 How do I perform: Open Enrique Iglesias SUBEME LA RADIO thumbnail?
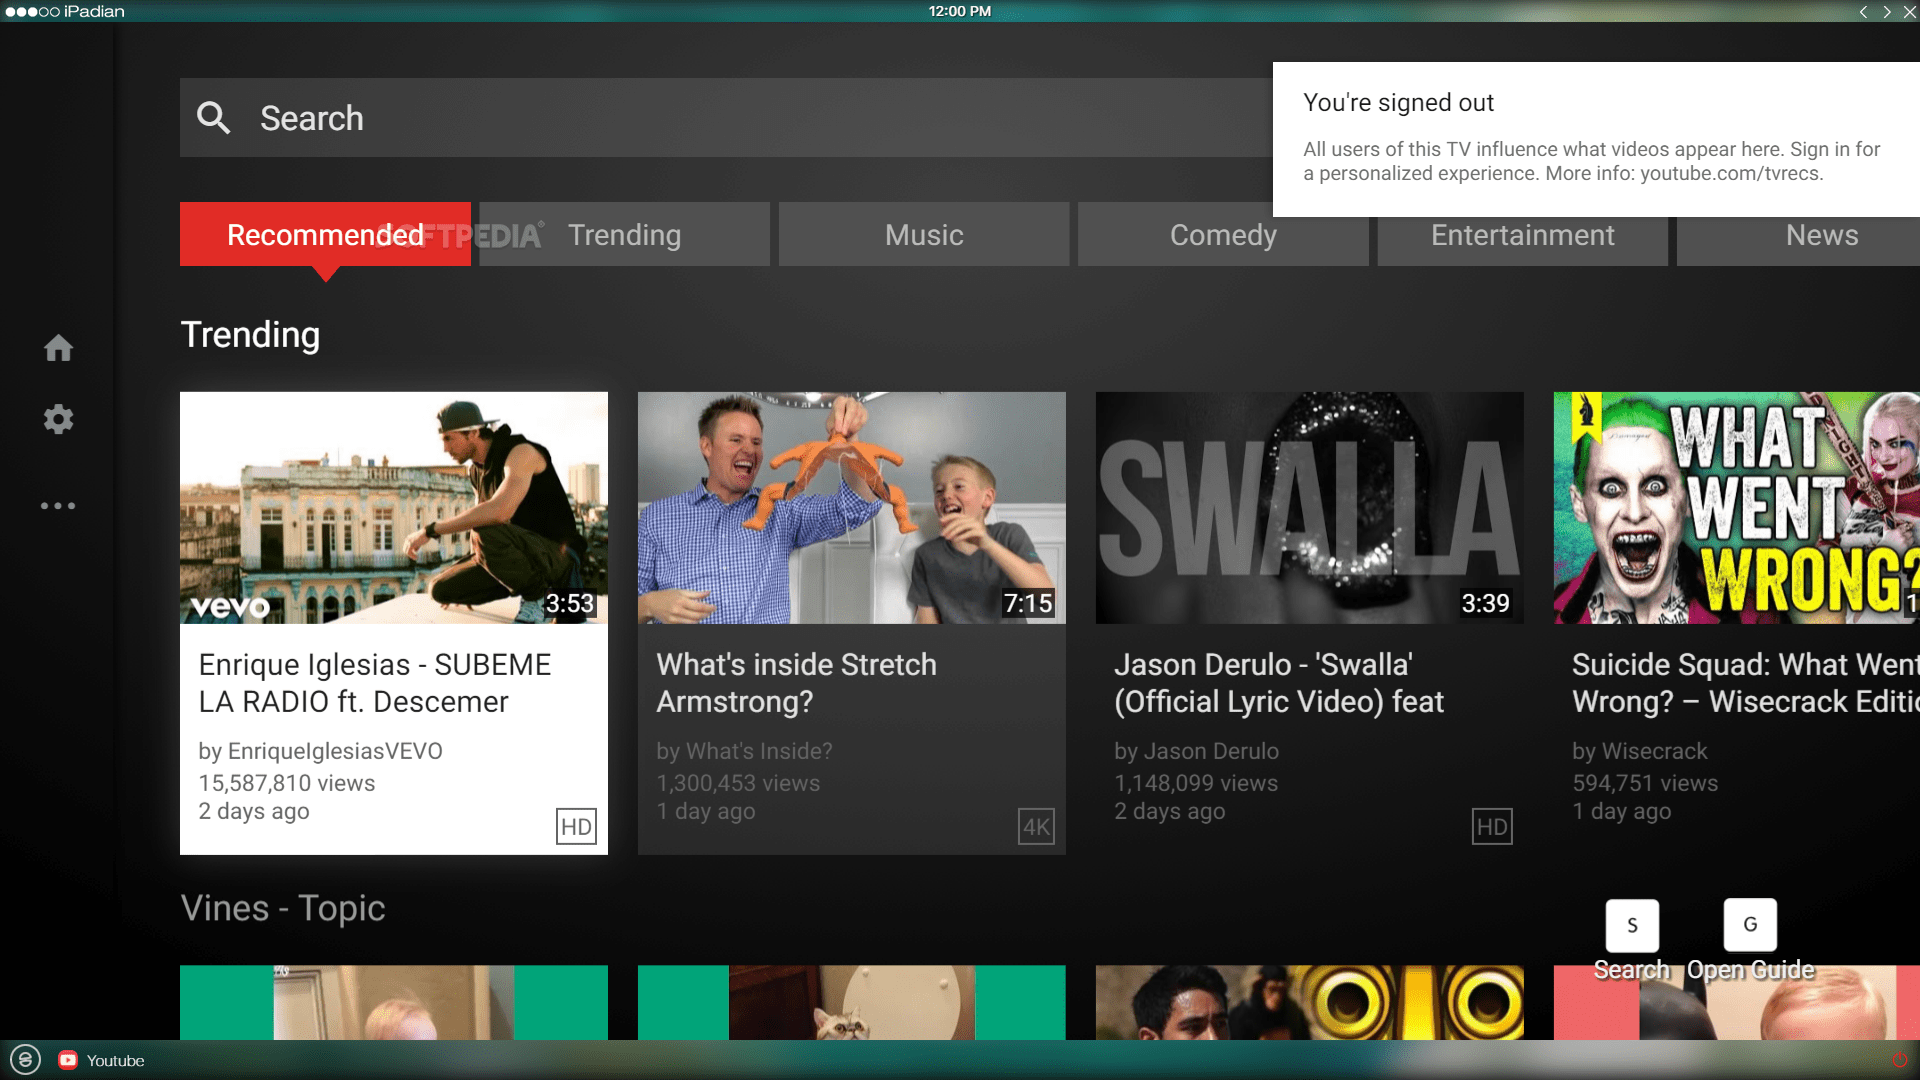[394, 508]
